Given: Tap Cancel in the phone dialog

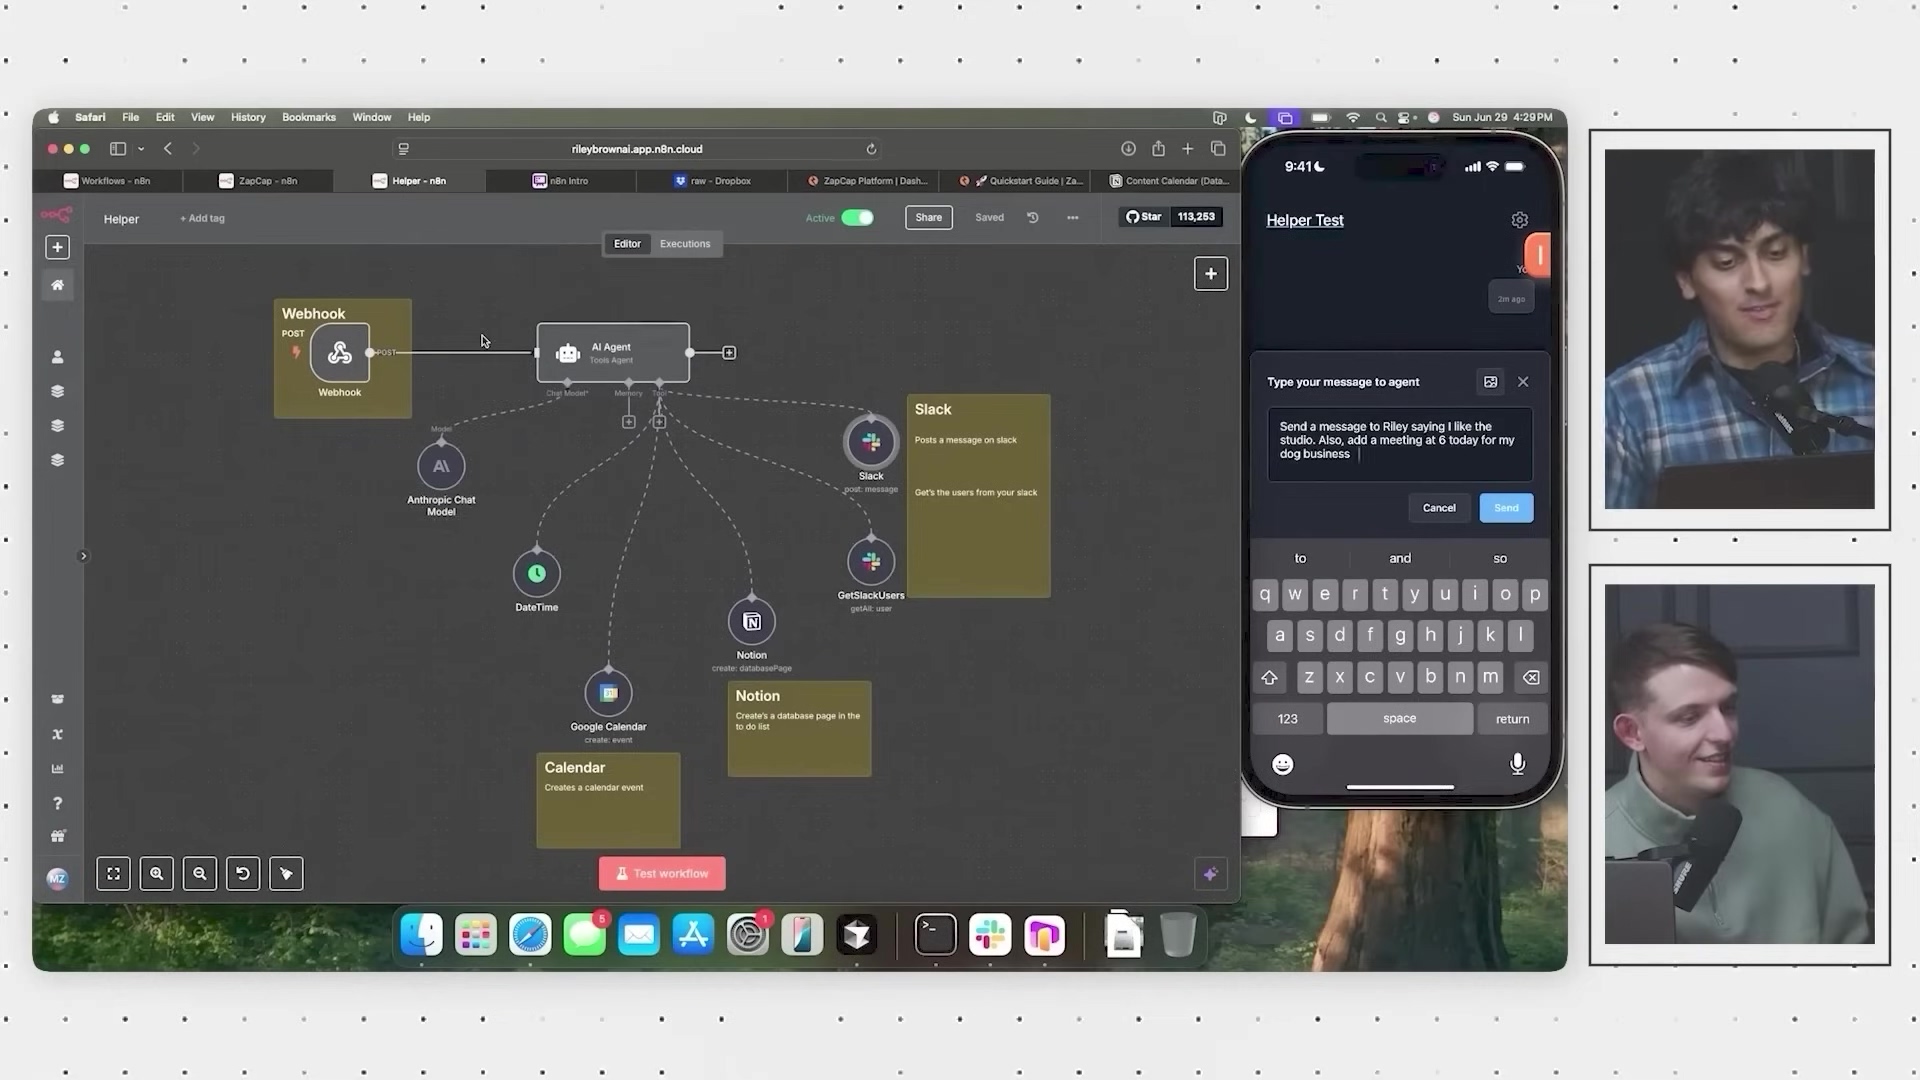Looking at the screenshot, I should point(1439,508).
